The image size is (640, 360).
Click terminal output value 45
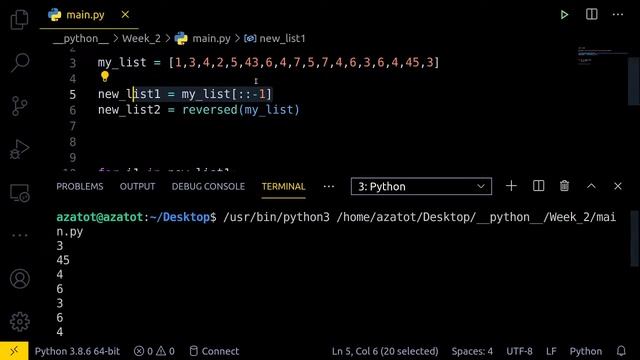[63, 260]
